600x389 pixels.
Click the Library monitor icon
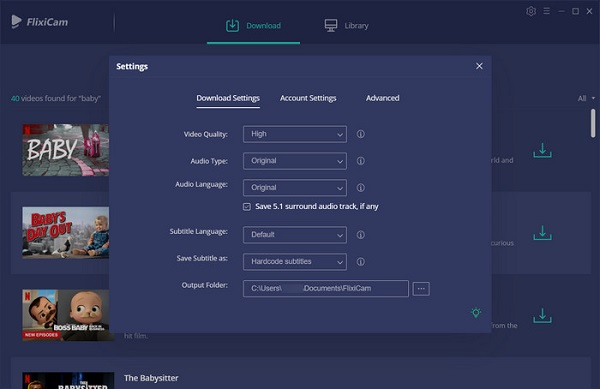[x=331, y=26]
